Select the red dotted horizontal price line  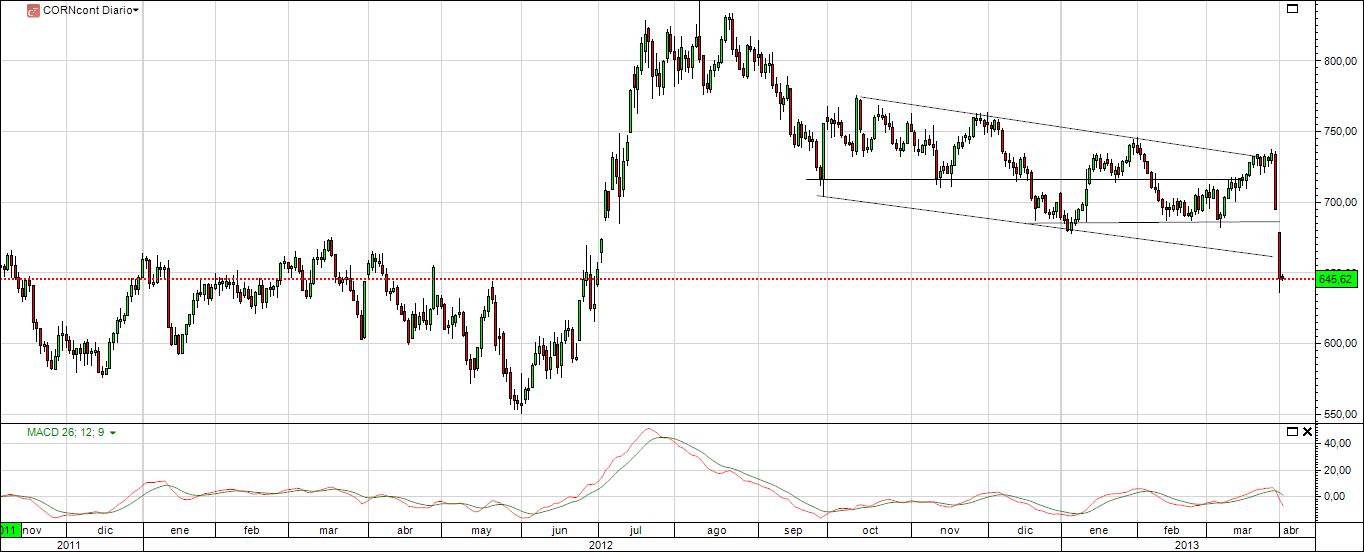point(700,278)
